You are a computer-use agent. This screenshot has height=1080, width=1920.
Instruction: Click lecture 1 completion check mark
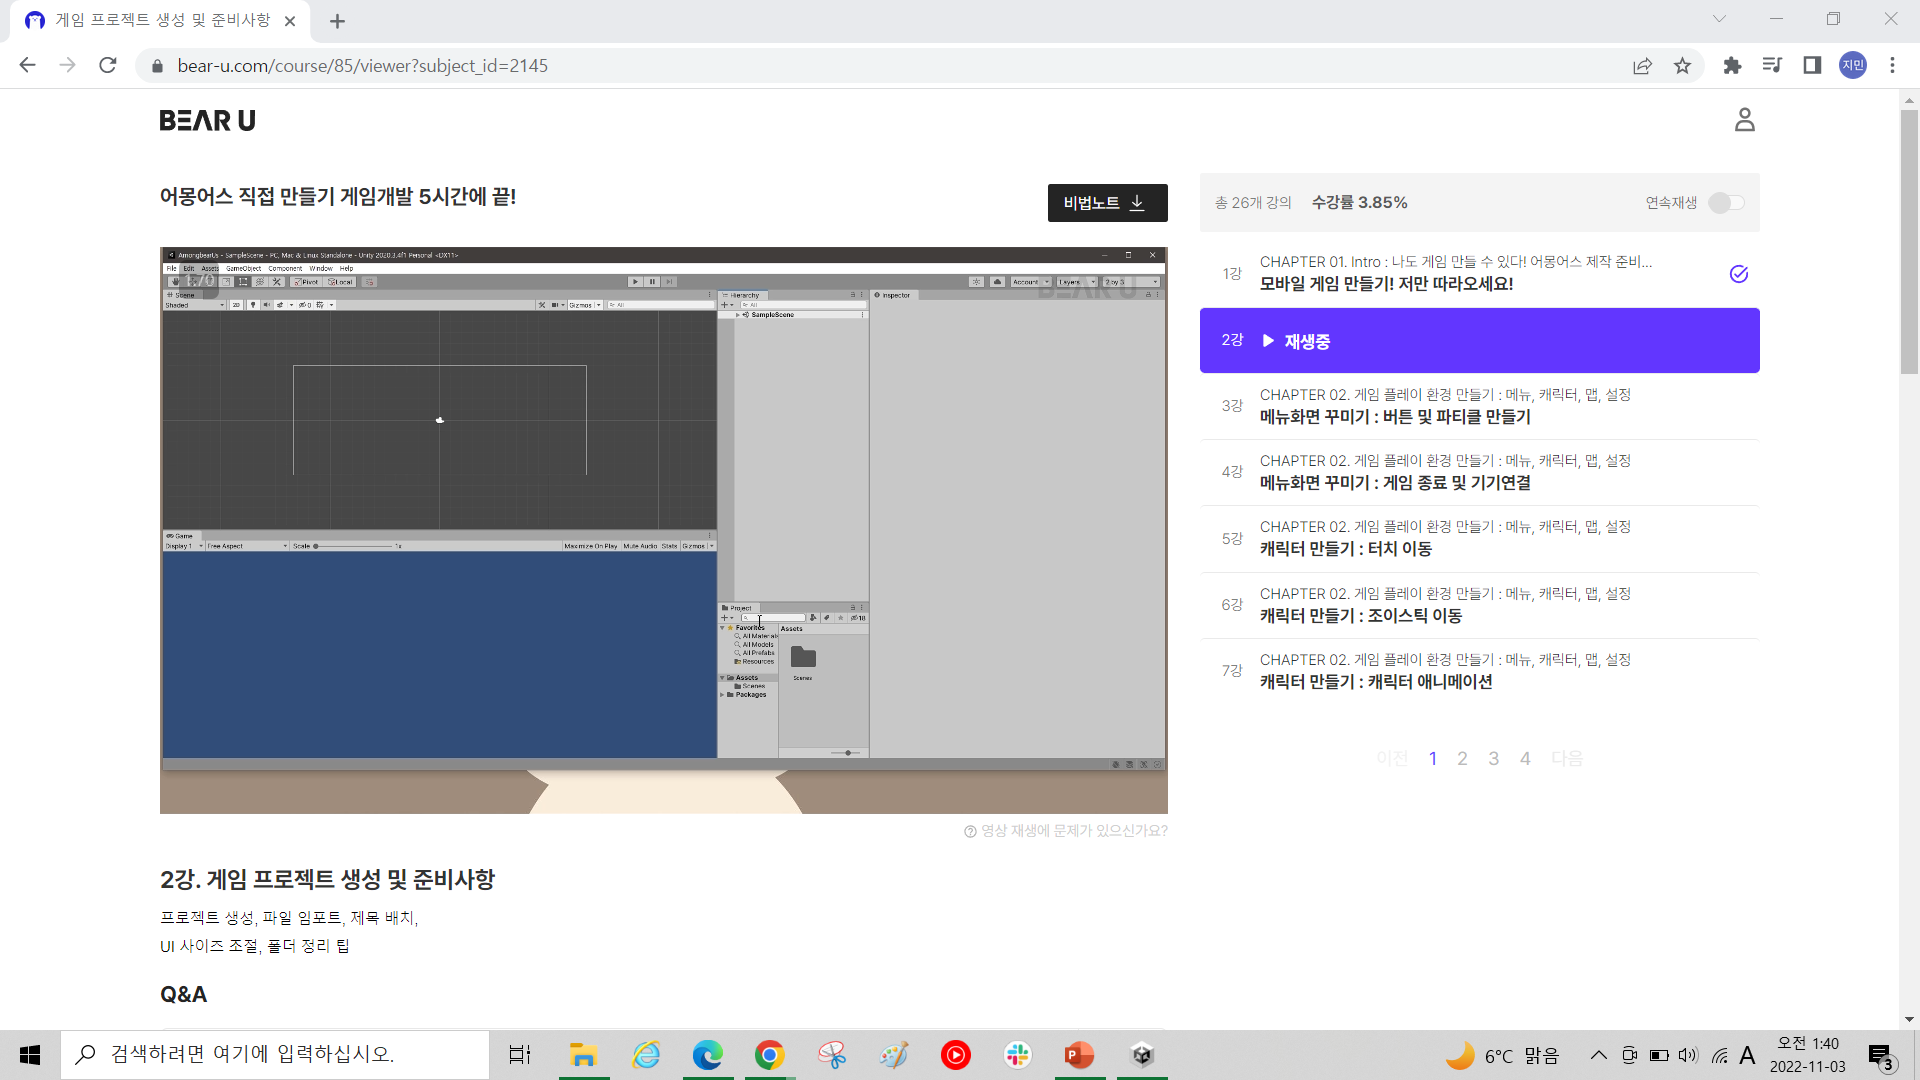(x=1739, y=274)
